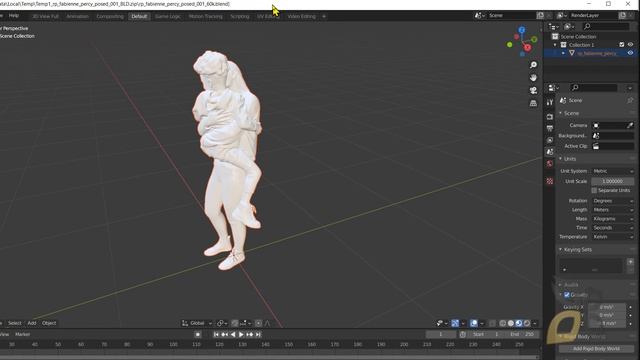The height and width of the screenshot is (360, 640).
Task: Jump to timeline start frame
Action: (216, 335)
